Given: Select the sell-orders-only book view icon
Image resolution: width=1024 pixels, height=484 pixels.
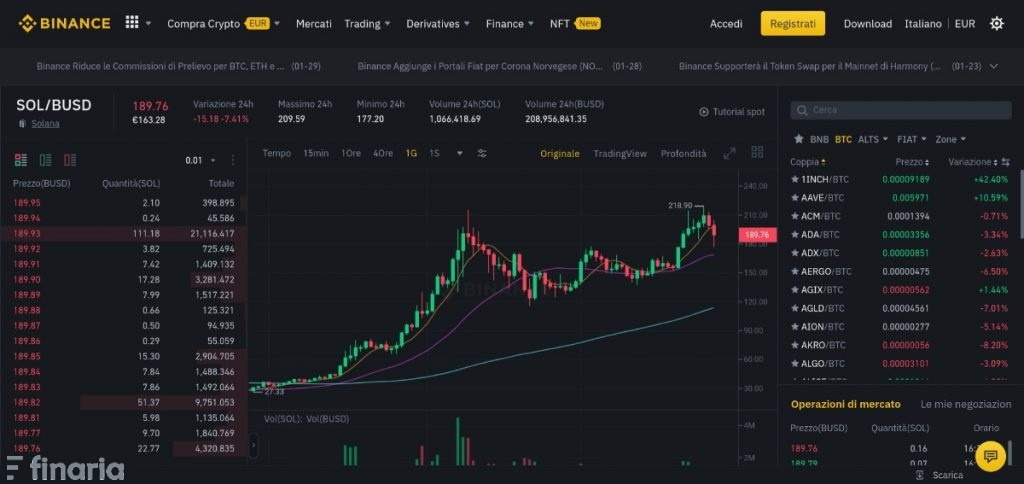Looking at the screenshot, I should (x=70, y=160).
